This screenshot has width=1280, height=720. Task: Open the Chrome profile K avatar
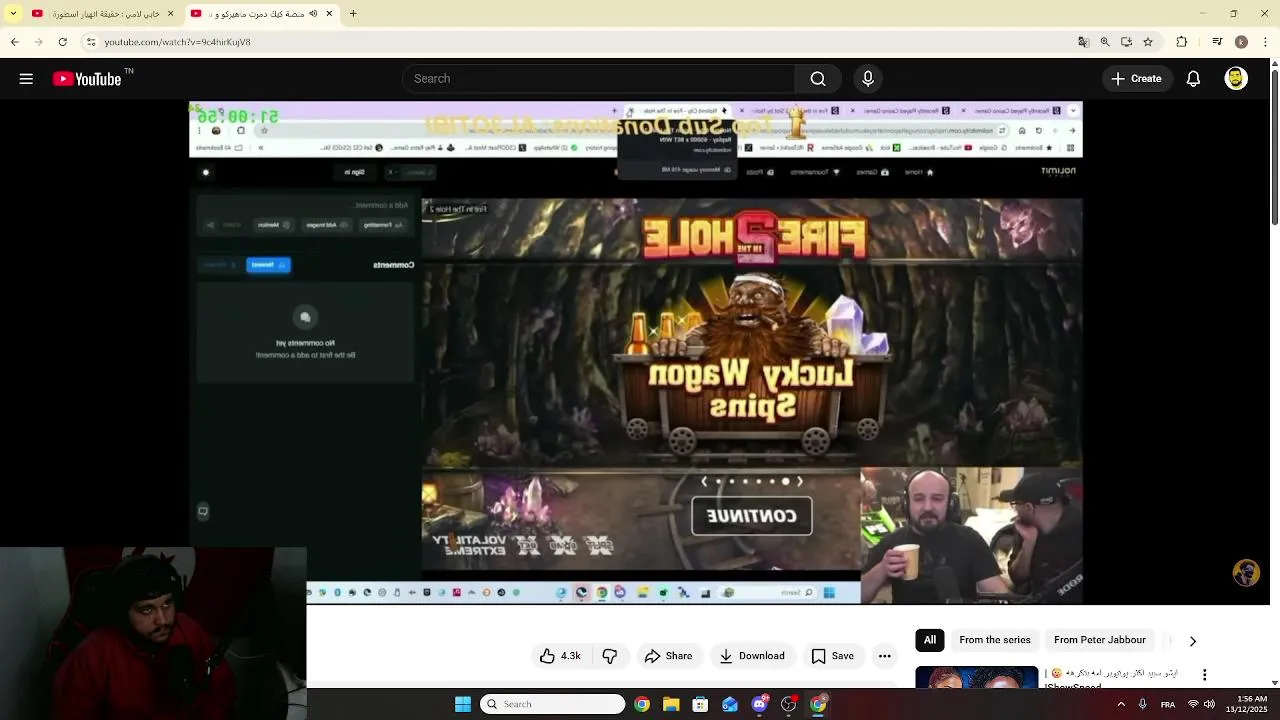[x=1241, y=42]
